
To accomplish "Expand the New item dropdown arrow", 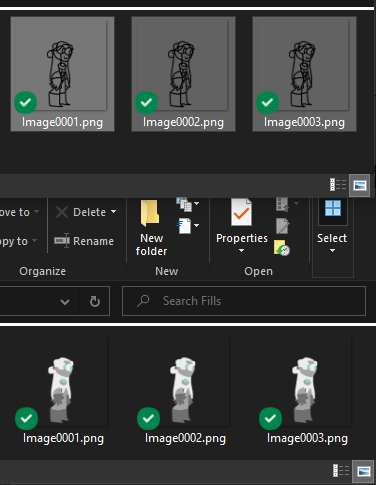I will (197, 203).
